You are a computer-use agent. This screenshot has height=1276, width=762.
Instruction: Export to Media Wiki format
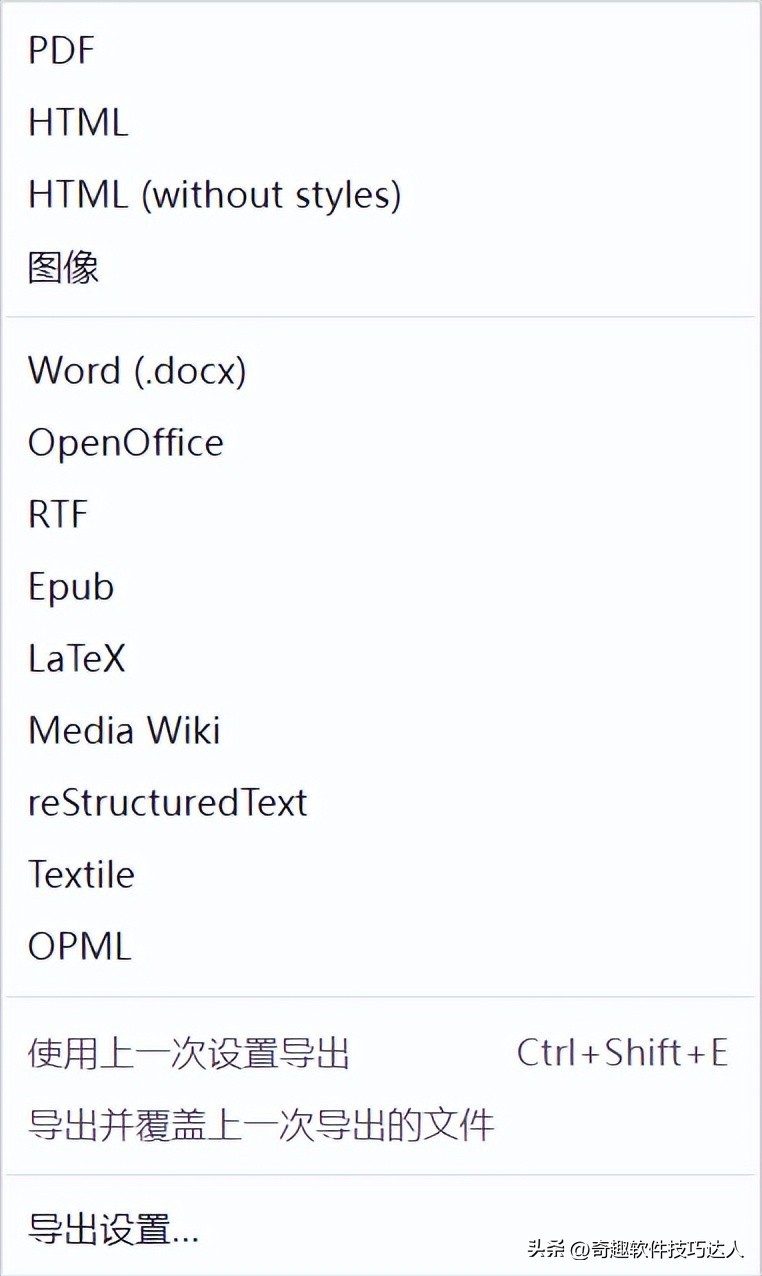[124, 731]
